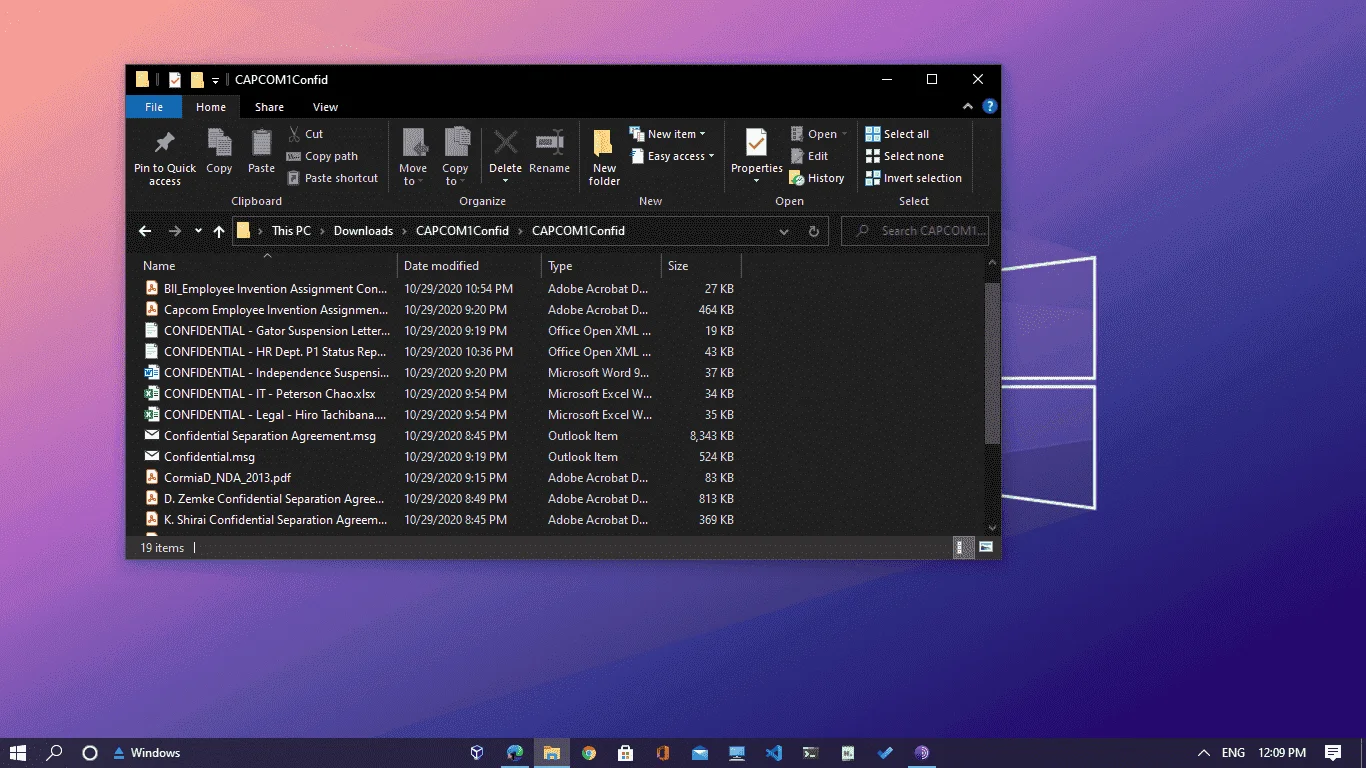Click Select none
The height and width of the screenshot is (768, 1366).
pos(904,156)
